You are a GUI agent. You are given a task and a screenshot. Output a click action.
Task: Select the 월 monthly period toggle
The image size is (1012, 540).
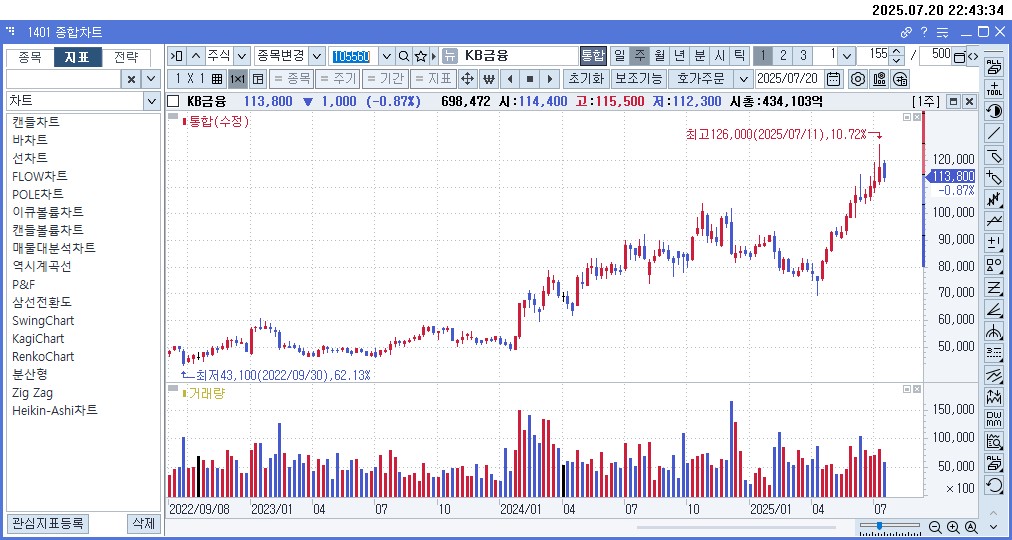coord(660,55)
